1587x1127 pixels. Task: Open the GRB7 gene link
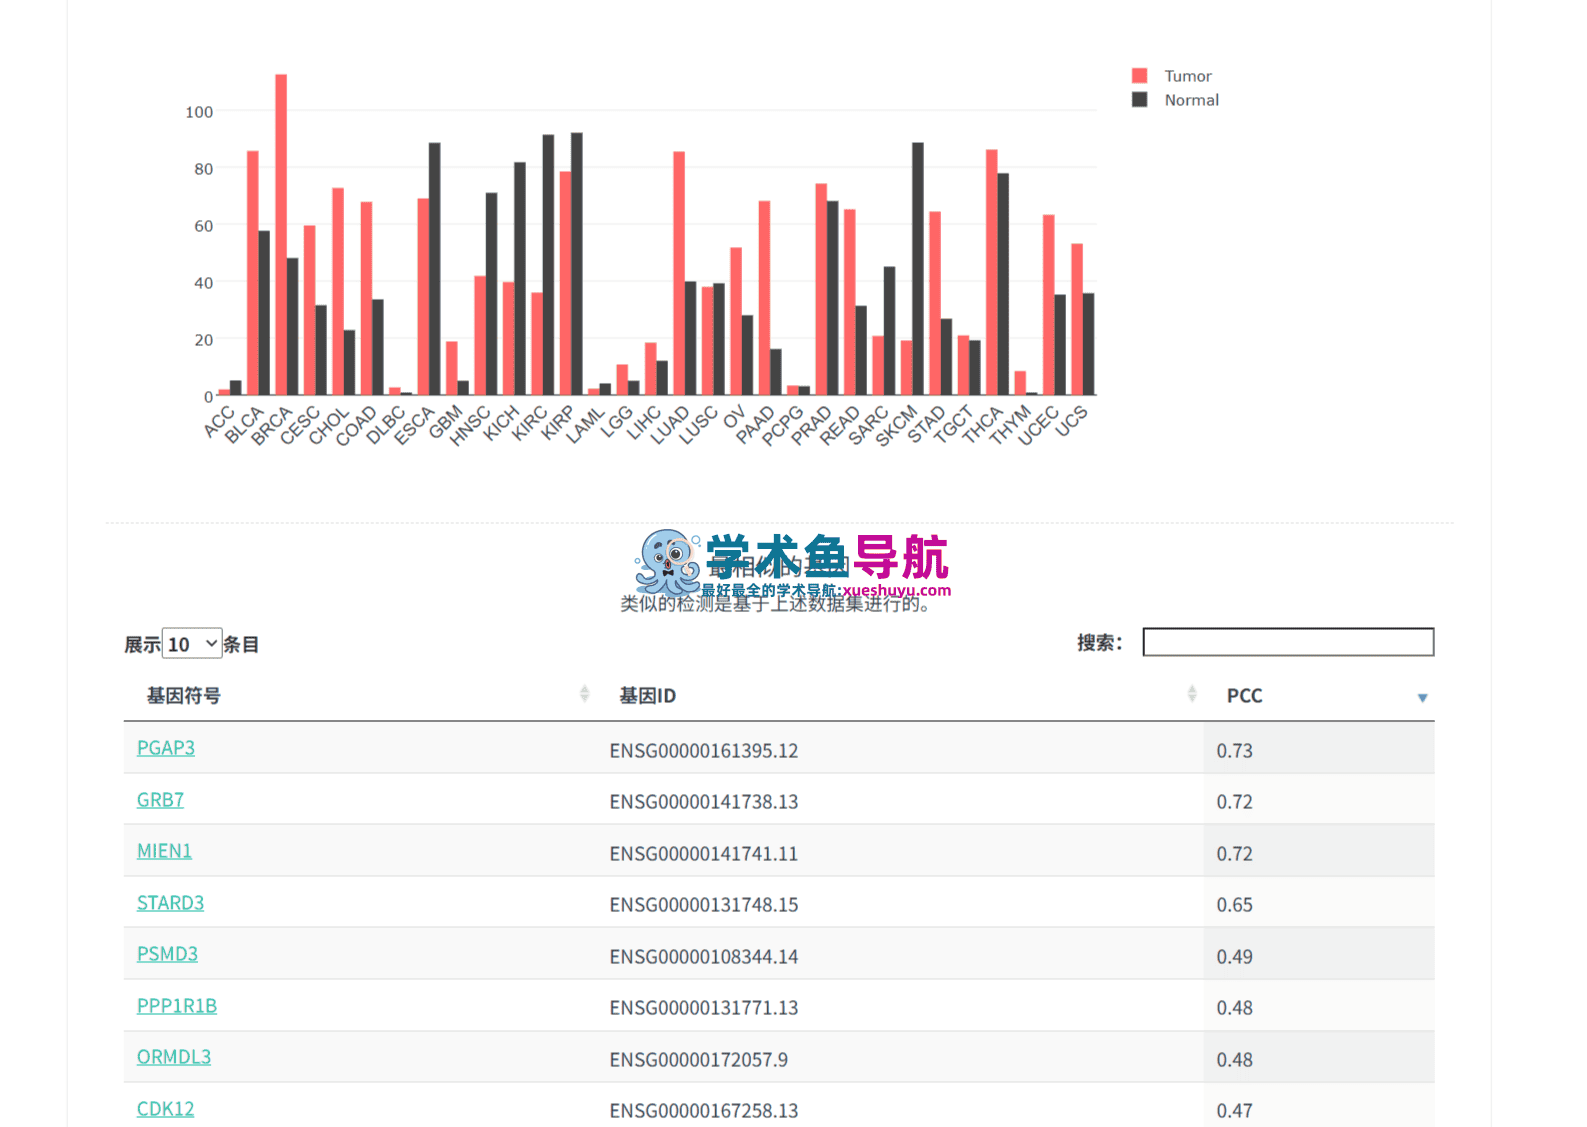160,800
